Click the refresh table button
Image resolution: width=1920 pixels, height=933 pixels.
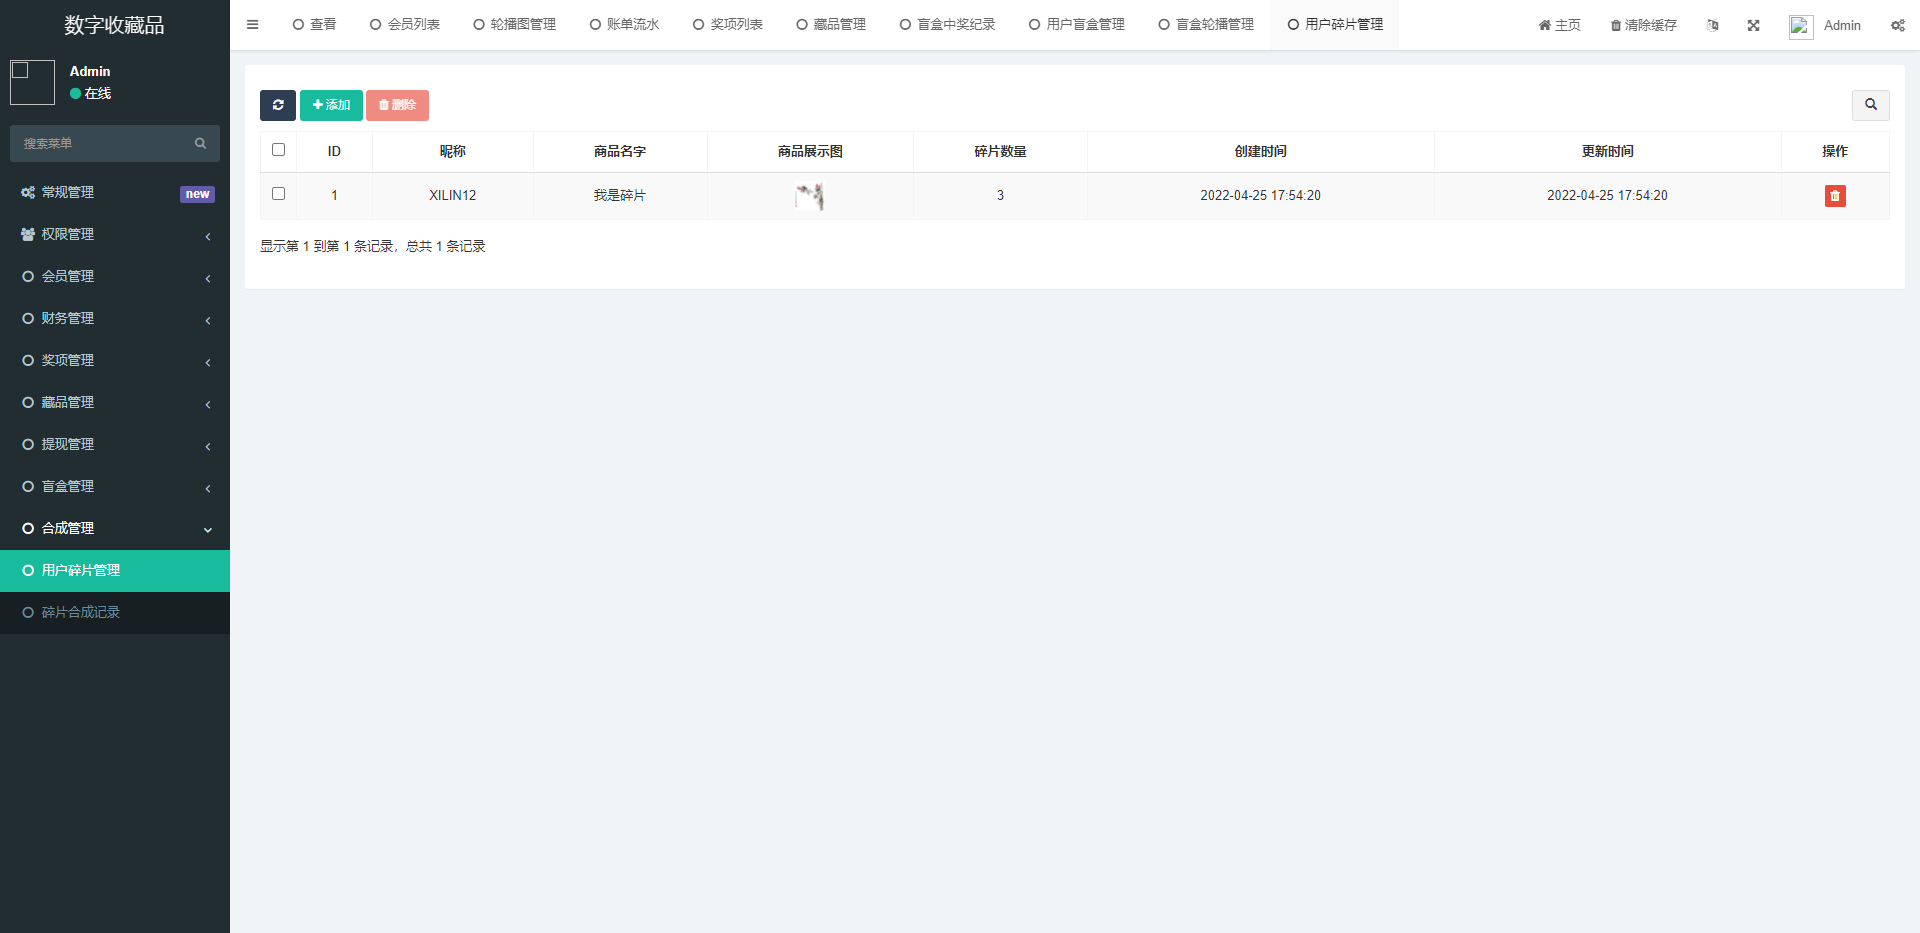pyautogui.click(x=278, y=105)
